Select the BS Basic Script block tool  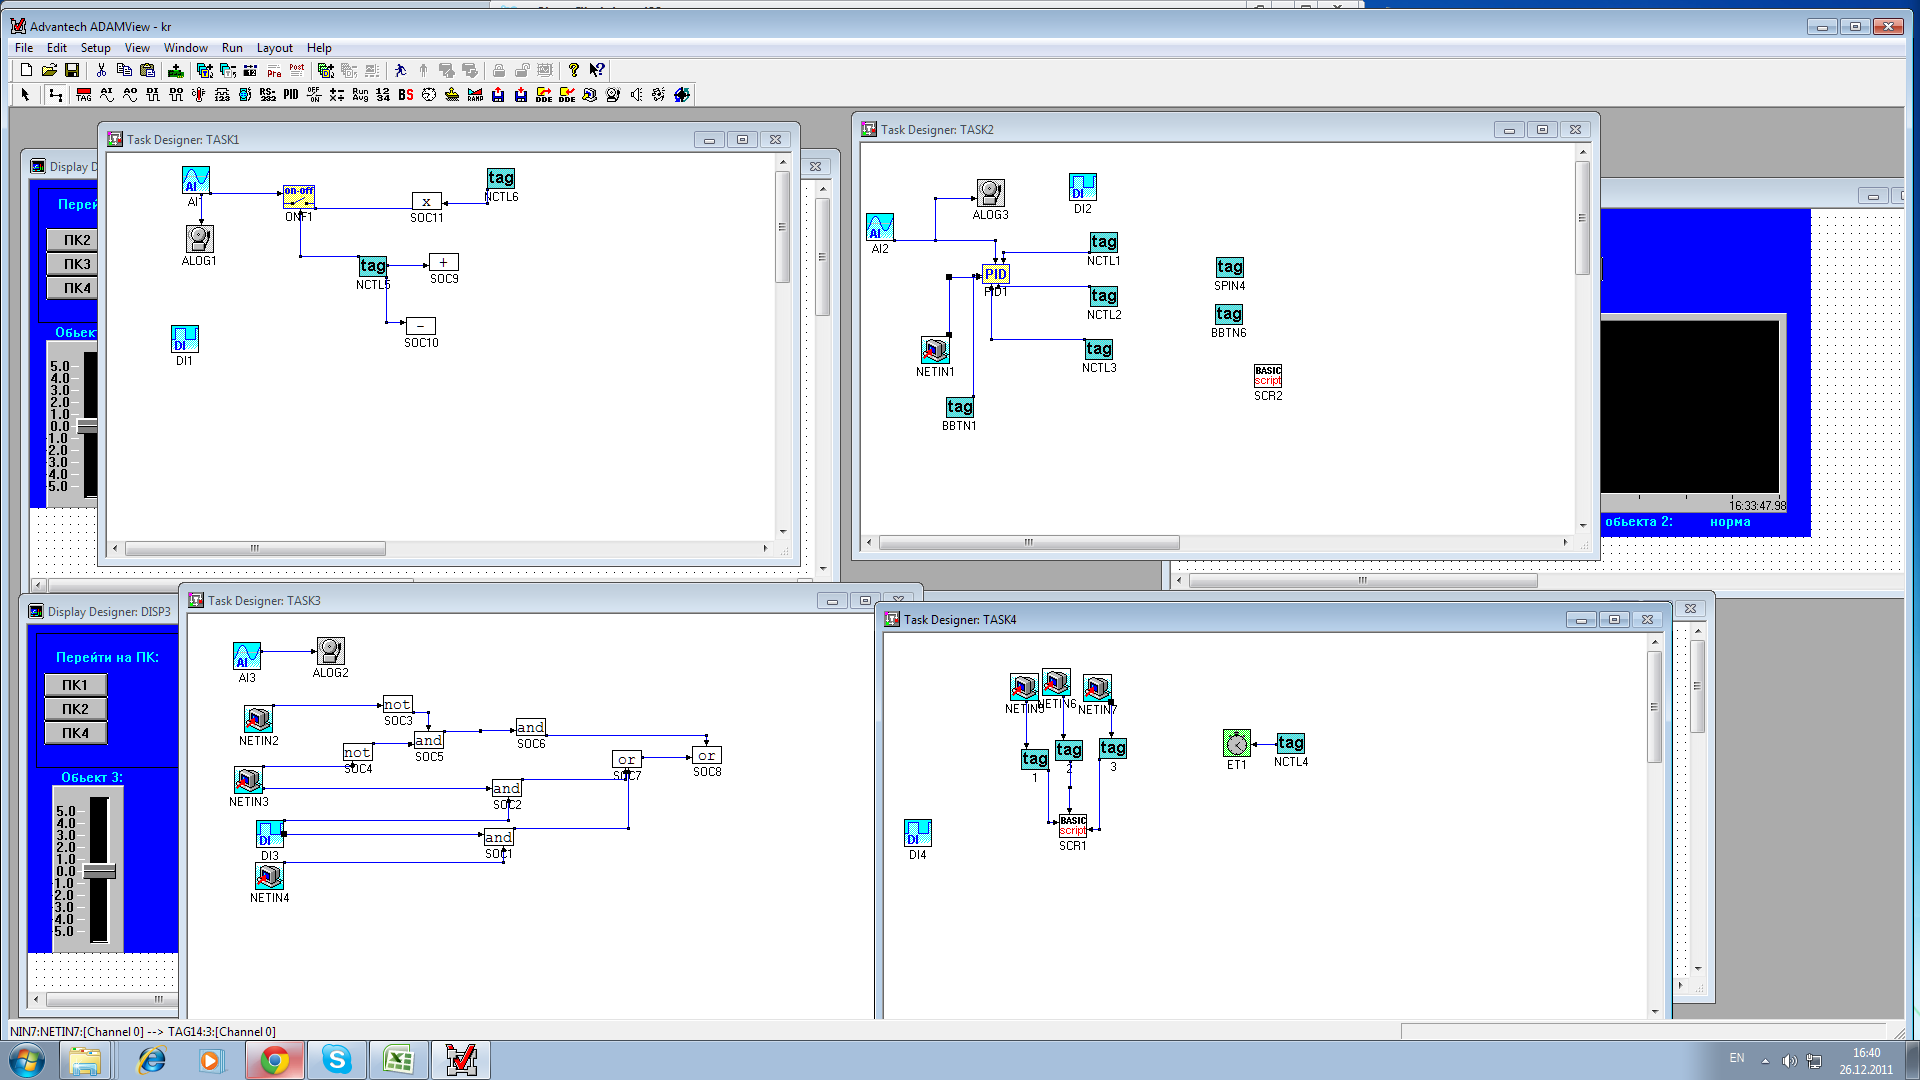(406, 95)
